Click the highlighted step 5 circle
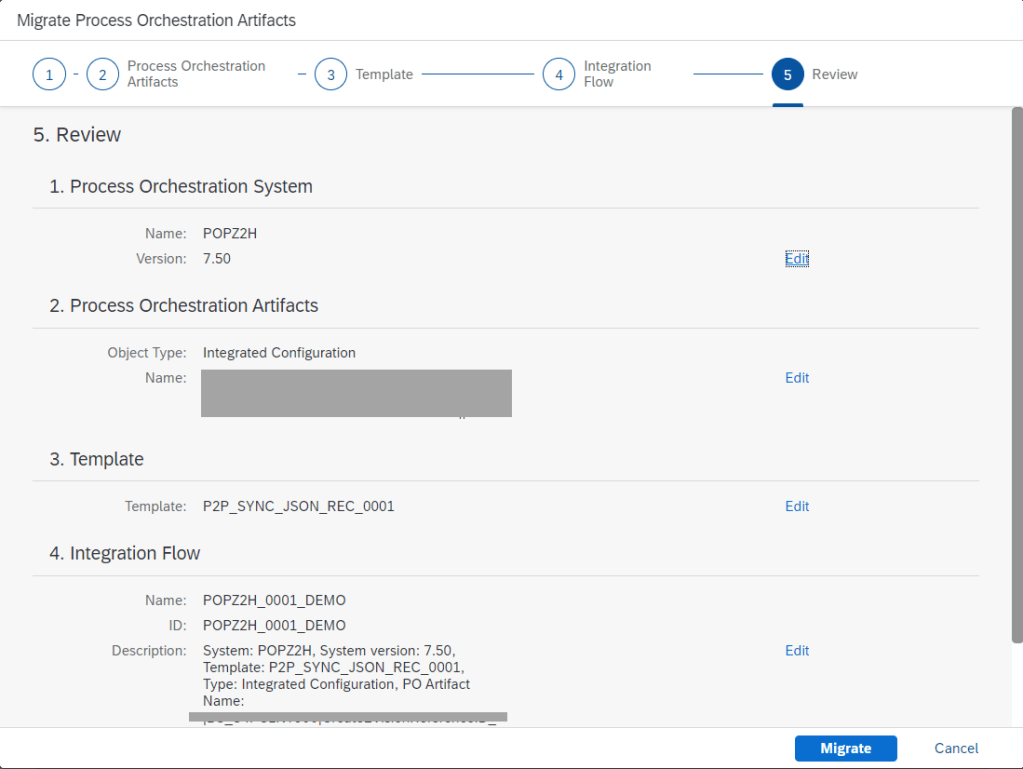The height and width of the screenshot is (769, 1023). 787,75
